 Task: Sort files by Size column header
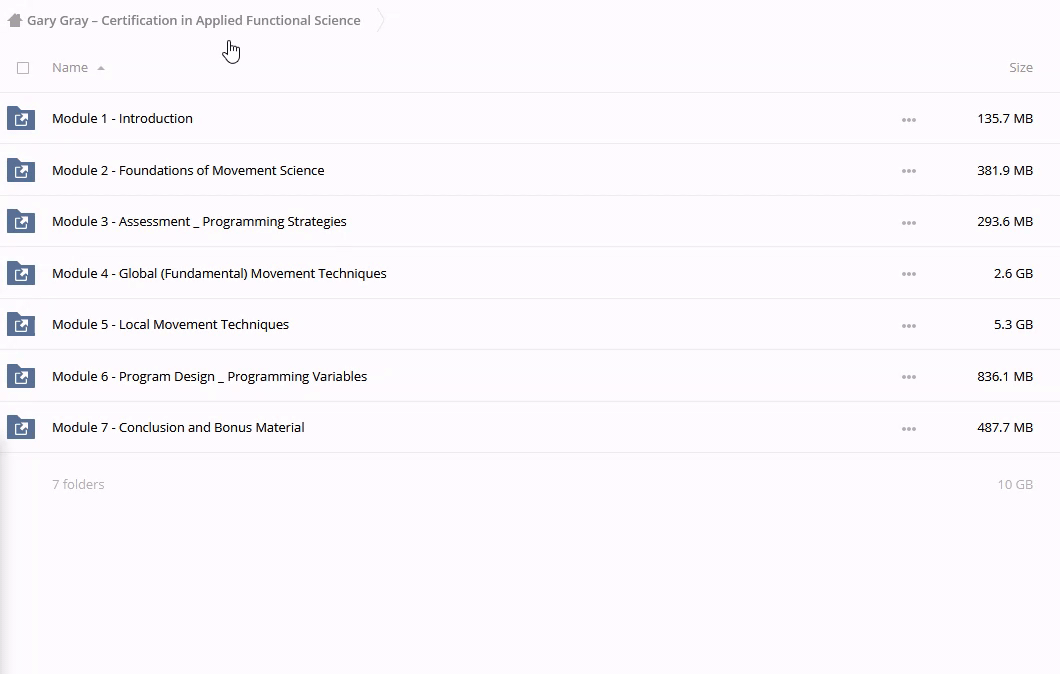tap(1020, 68)
